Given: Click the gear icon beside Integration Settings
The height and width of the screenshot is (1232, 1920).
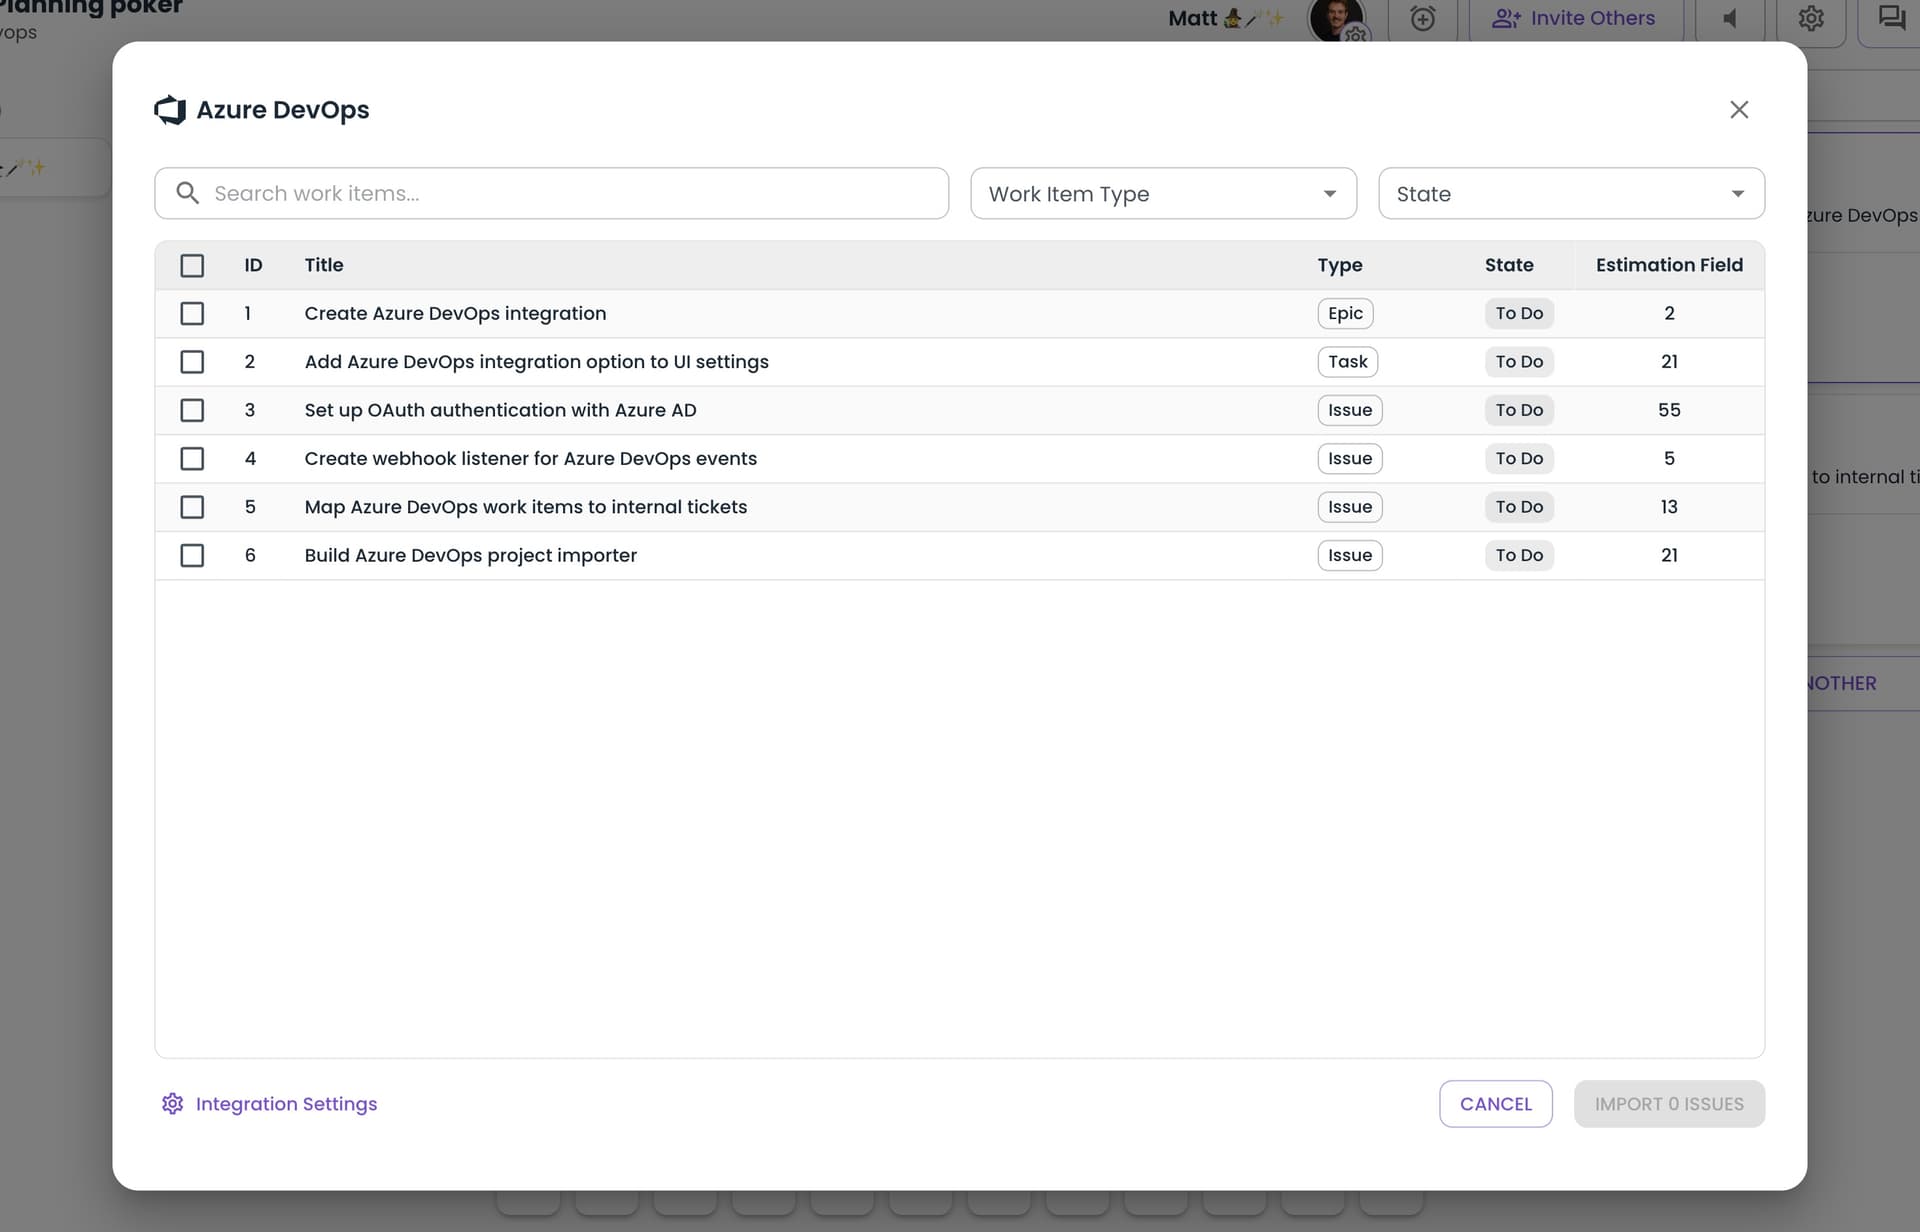Looking at the screenshot, I should point(172,1103).
